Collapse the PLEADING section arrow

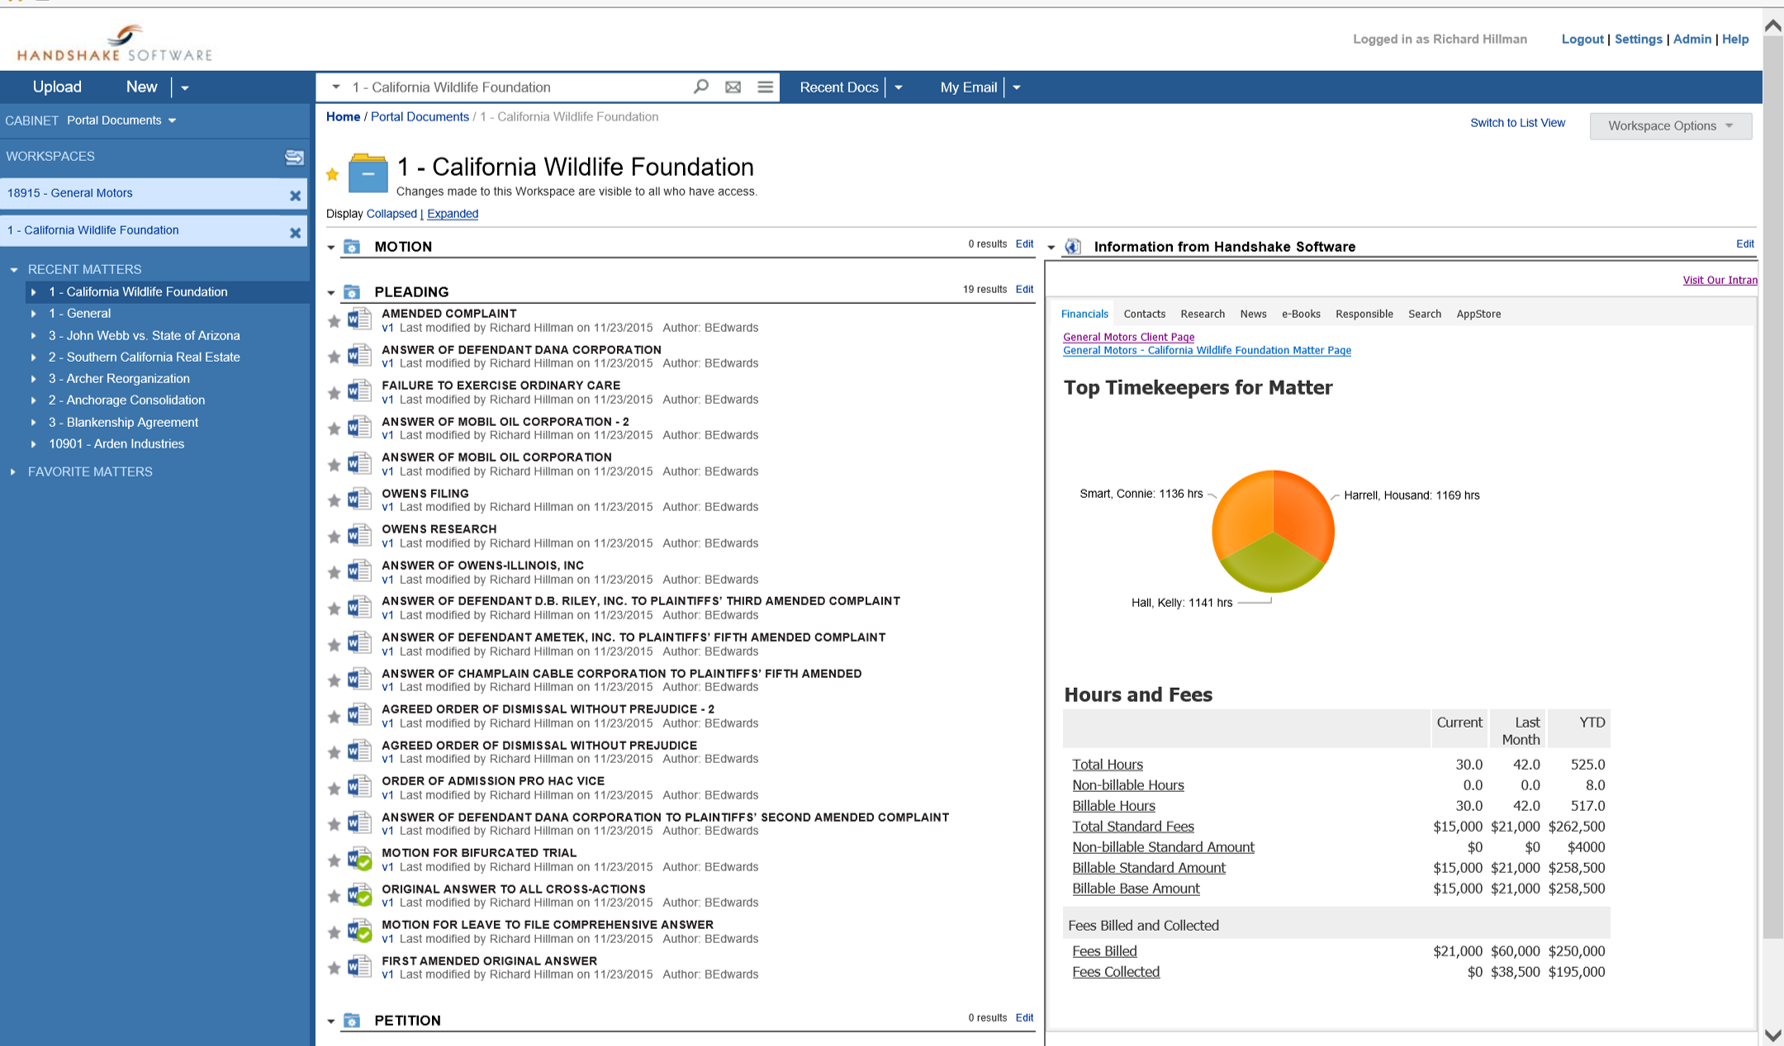point(331,293)
